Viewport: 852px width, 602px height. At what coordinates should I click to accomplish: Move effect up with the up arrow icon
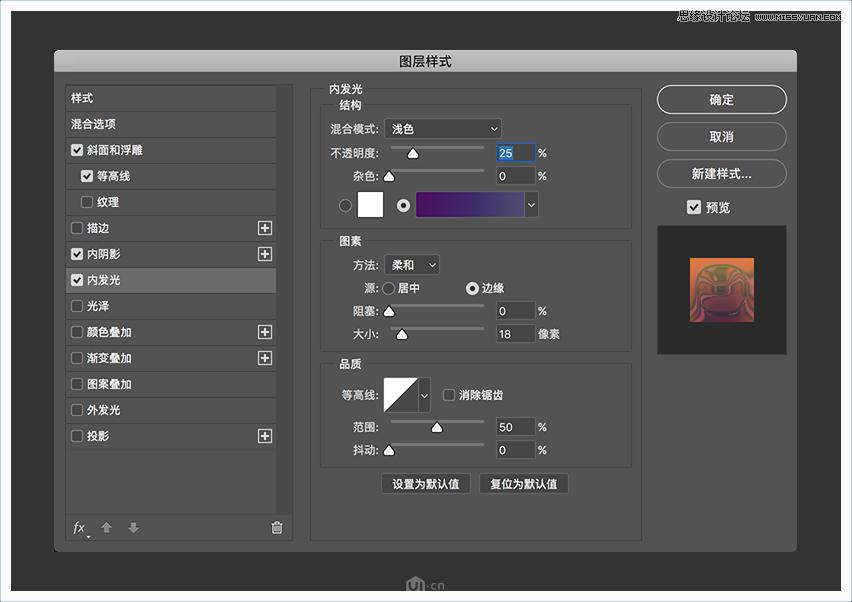tap(107, 528)
